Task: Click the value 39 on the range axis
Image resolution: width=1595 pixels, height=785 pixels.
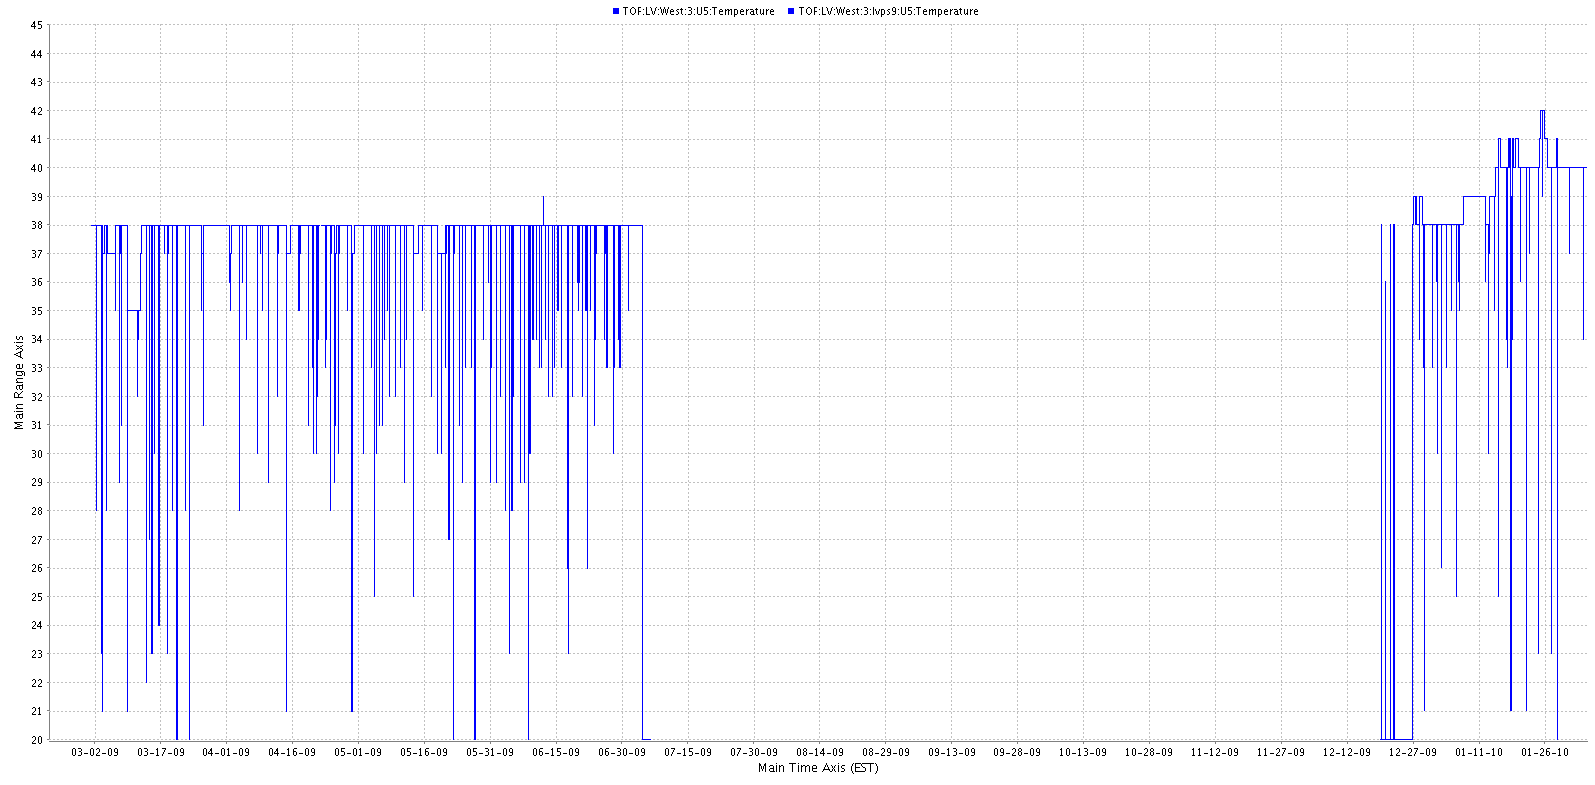Action: [36, 197]
